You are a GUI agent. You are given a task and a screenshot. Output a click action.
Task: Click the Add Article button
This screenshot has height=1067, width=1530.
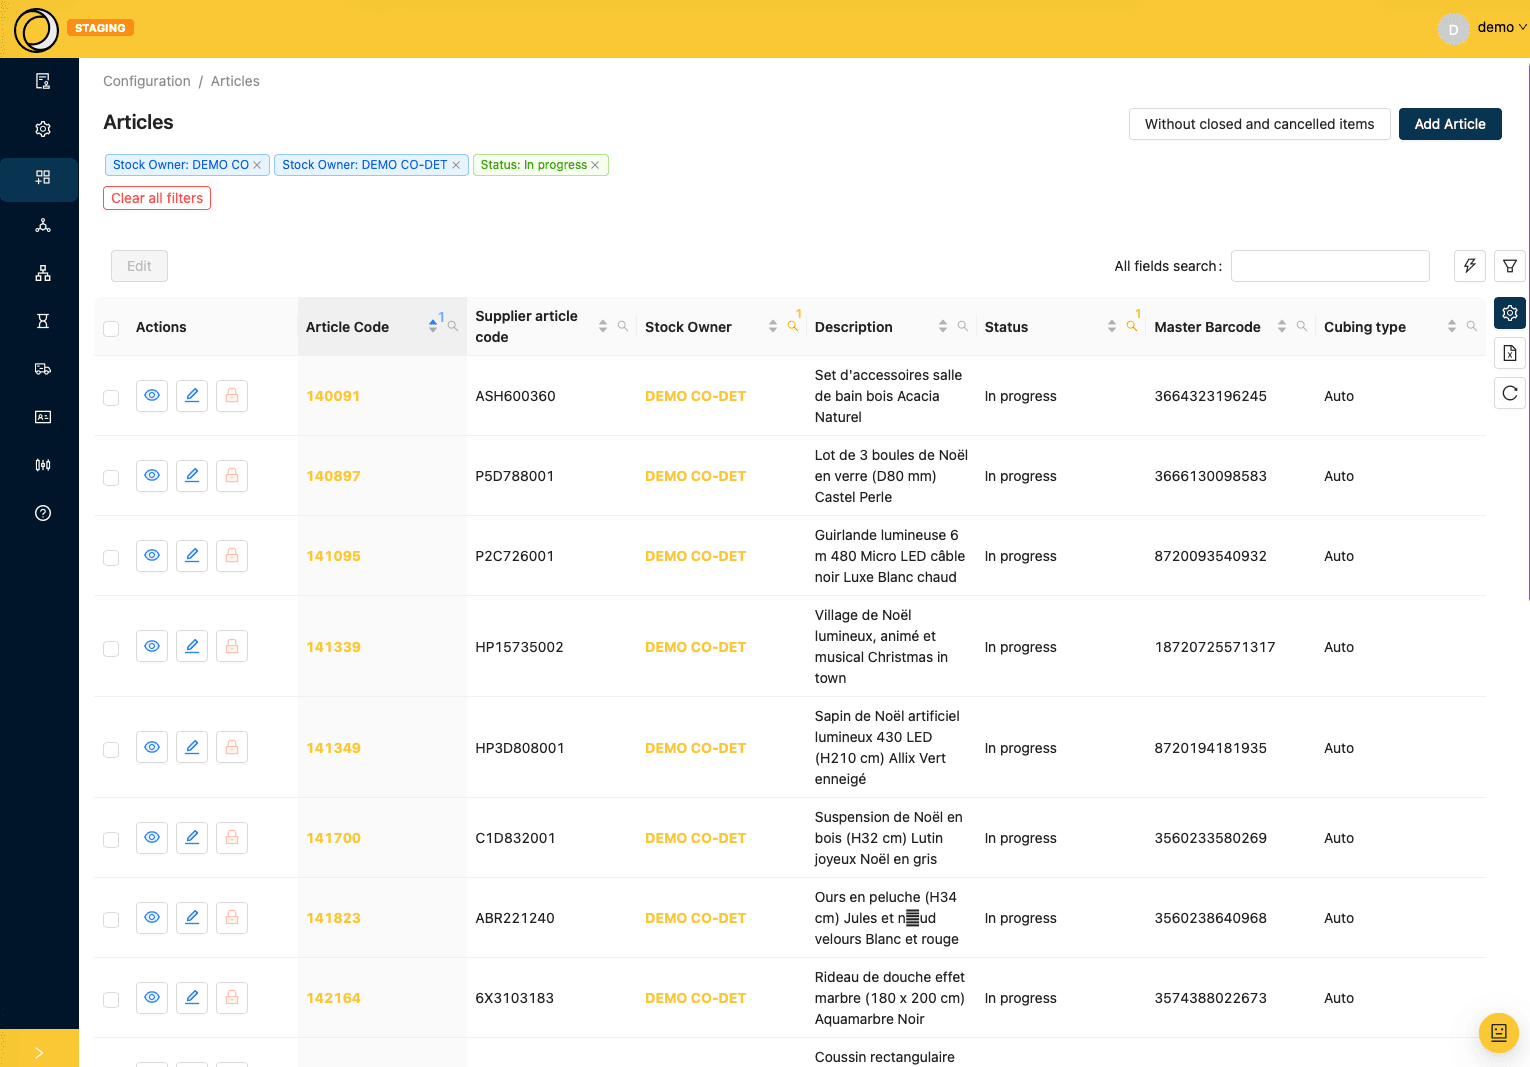pyautogui.click(x=1450, y=124)
